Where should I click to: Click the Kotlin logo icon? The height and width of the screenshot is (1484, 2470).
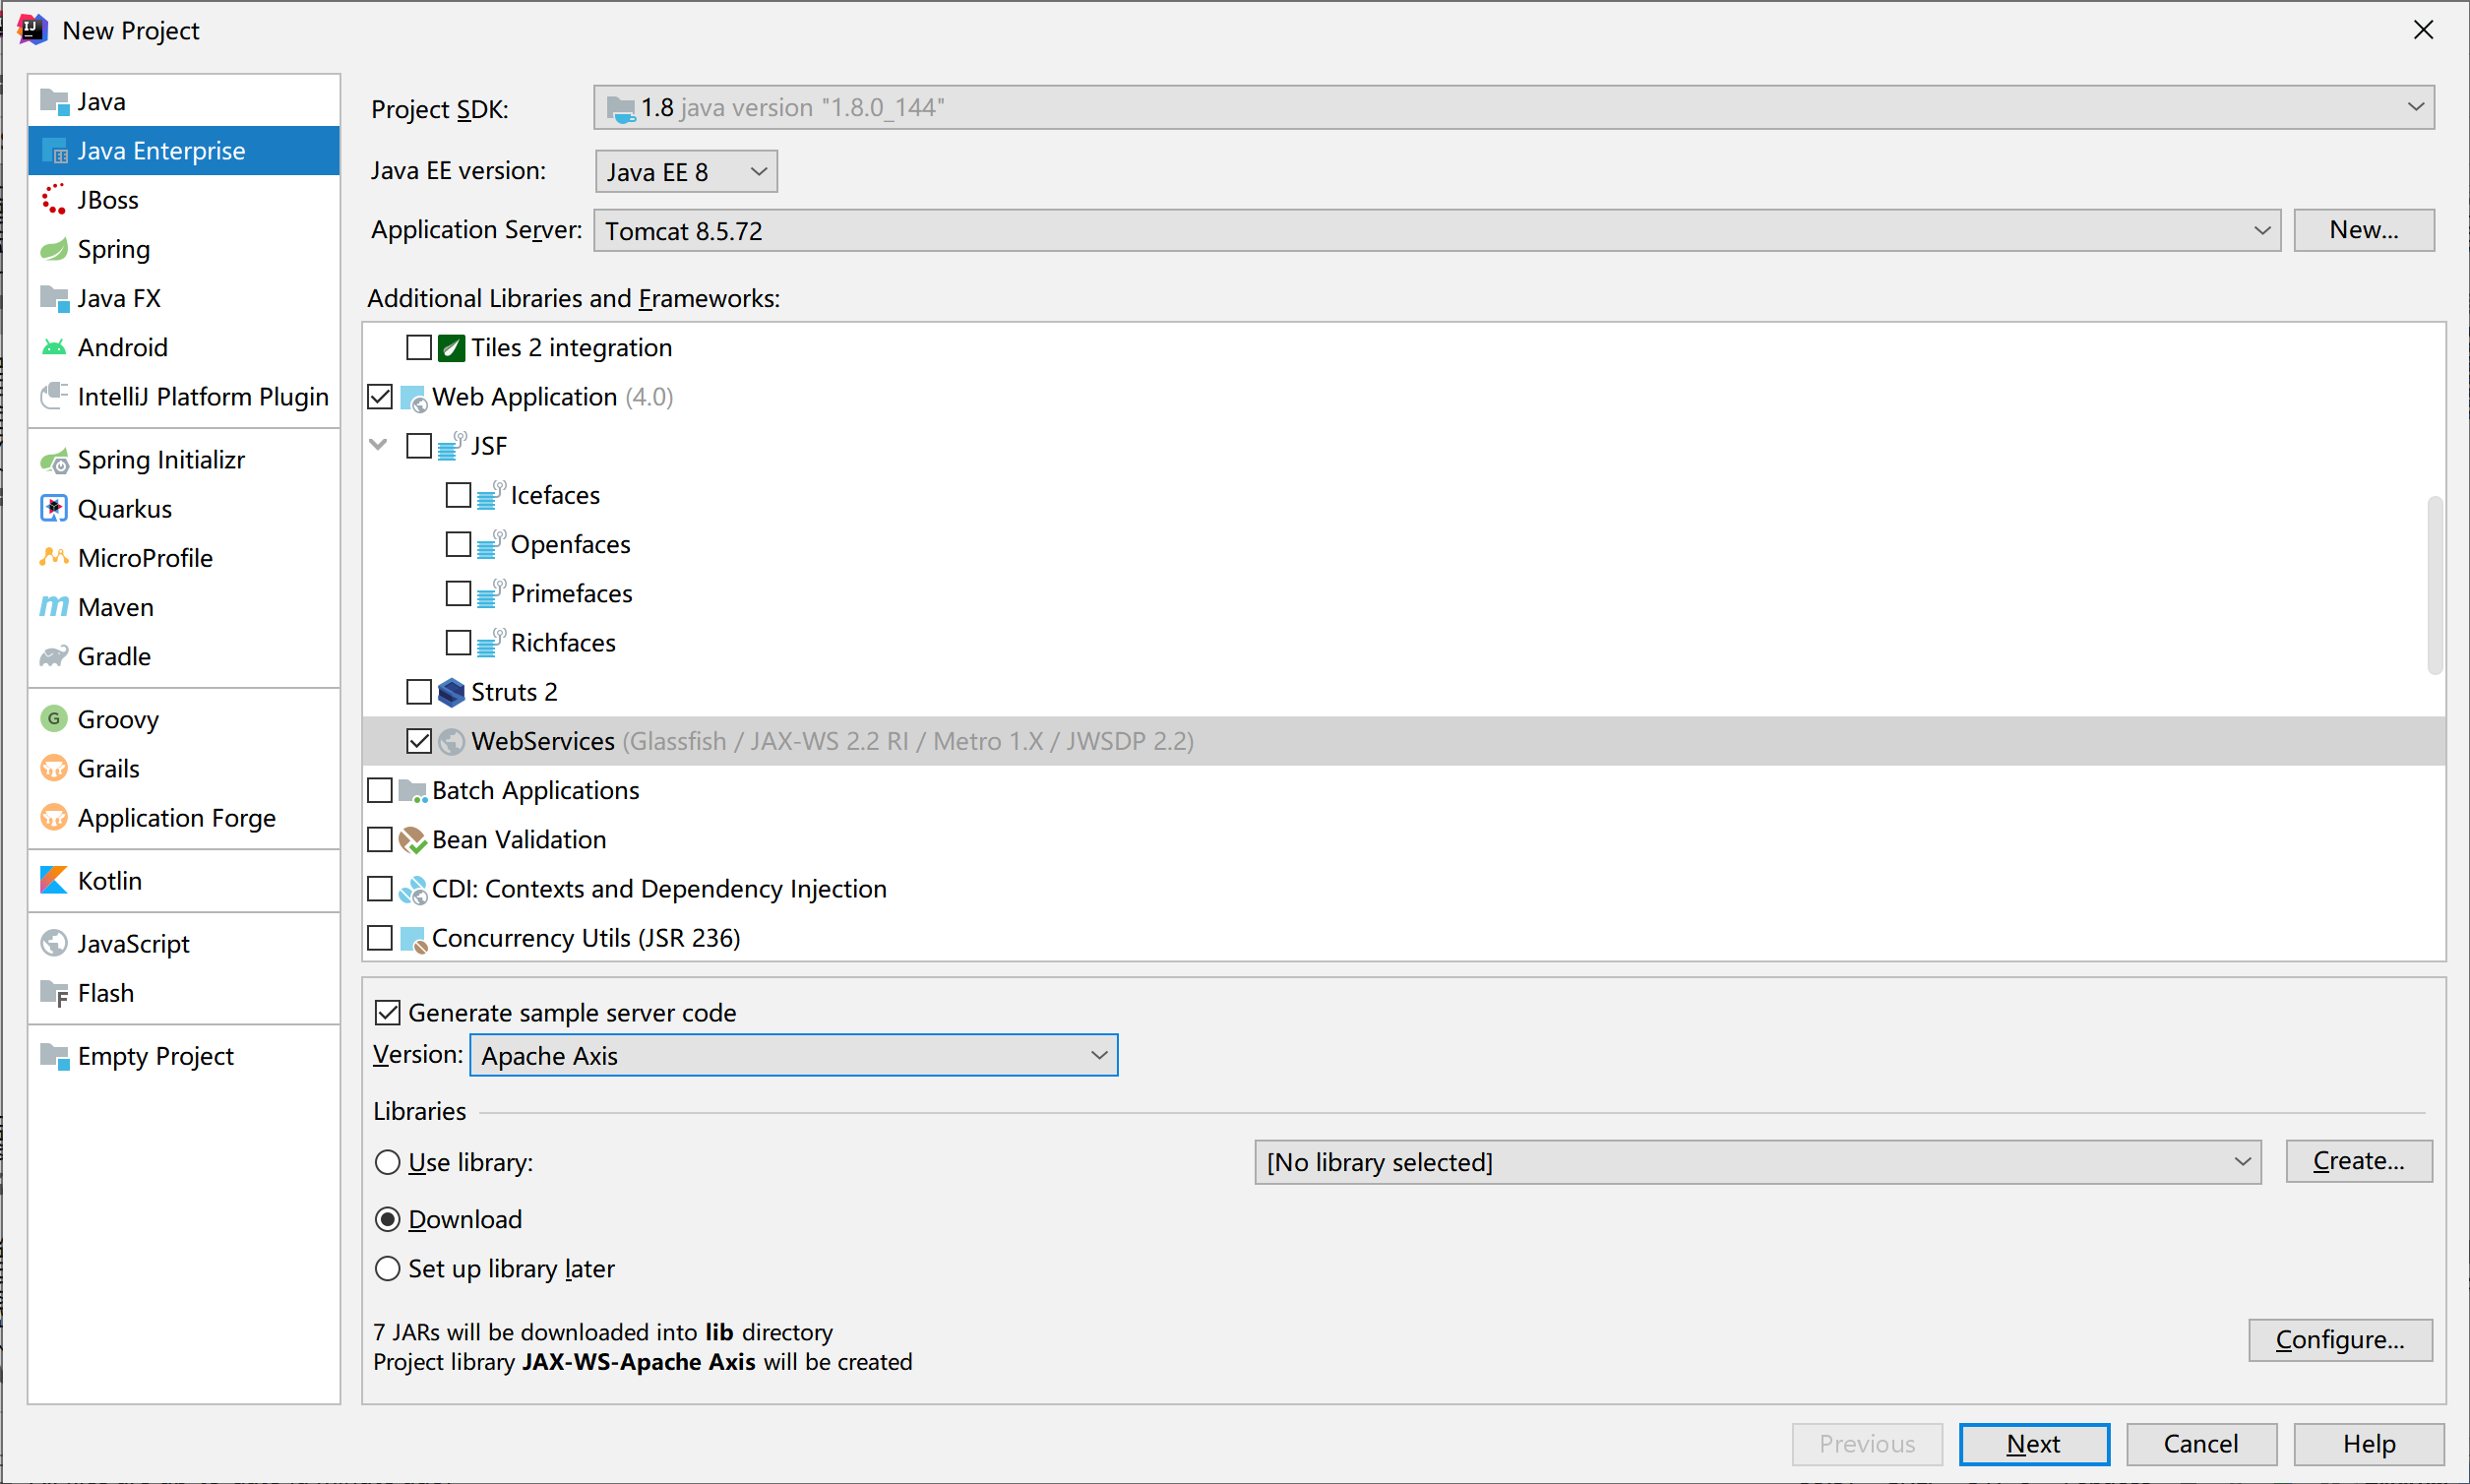pyautogui.click(x=54, y=880)
